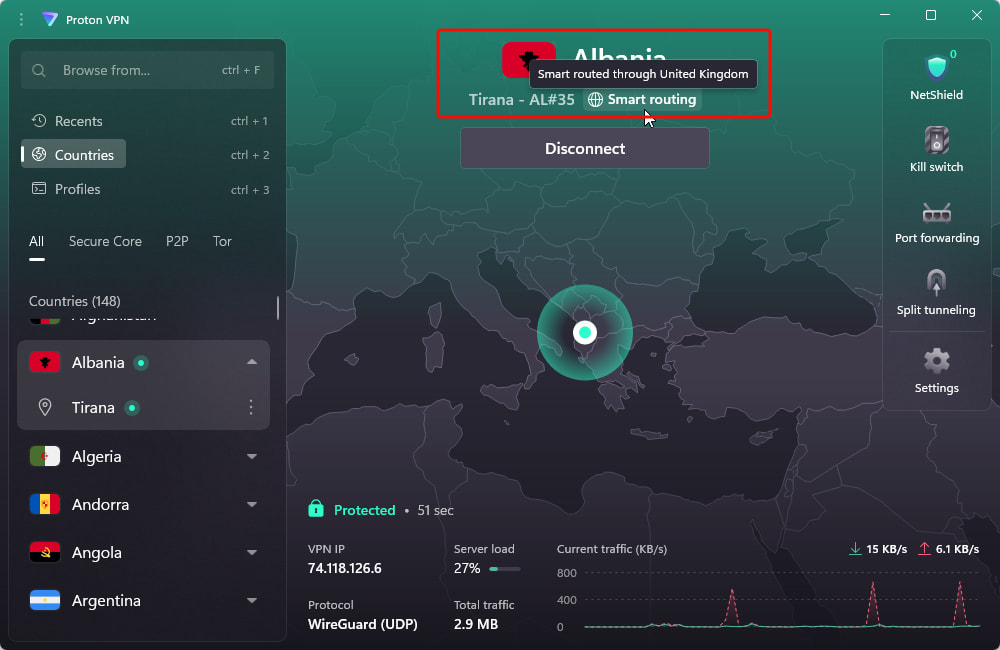Viewport: 1000px width, 650px height.
Task: Click the 2.9 MB total traffic value
Action: click(475, 624)
